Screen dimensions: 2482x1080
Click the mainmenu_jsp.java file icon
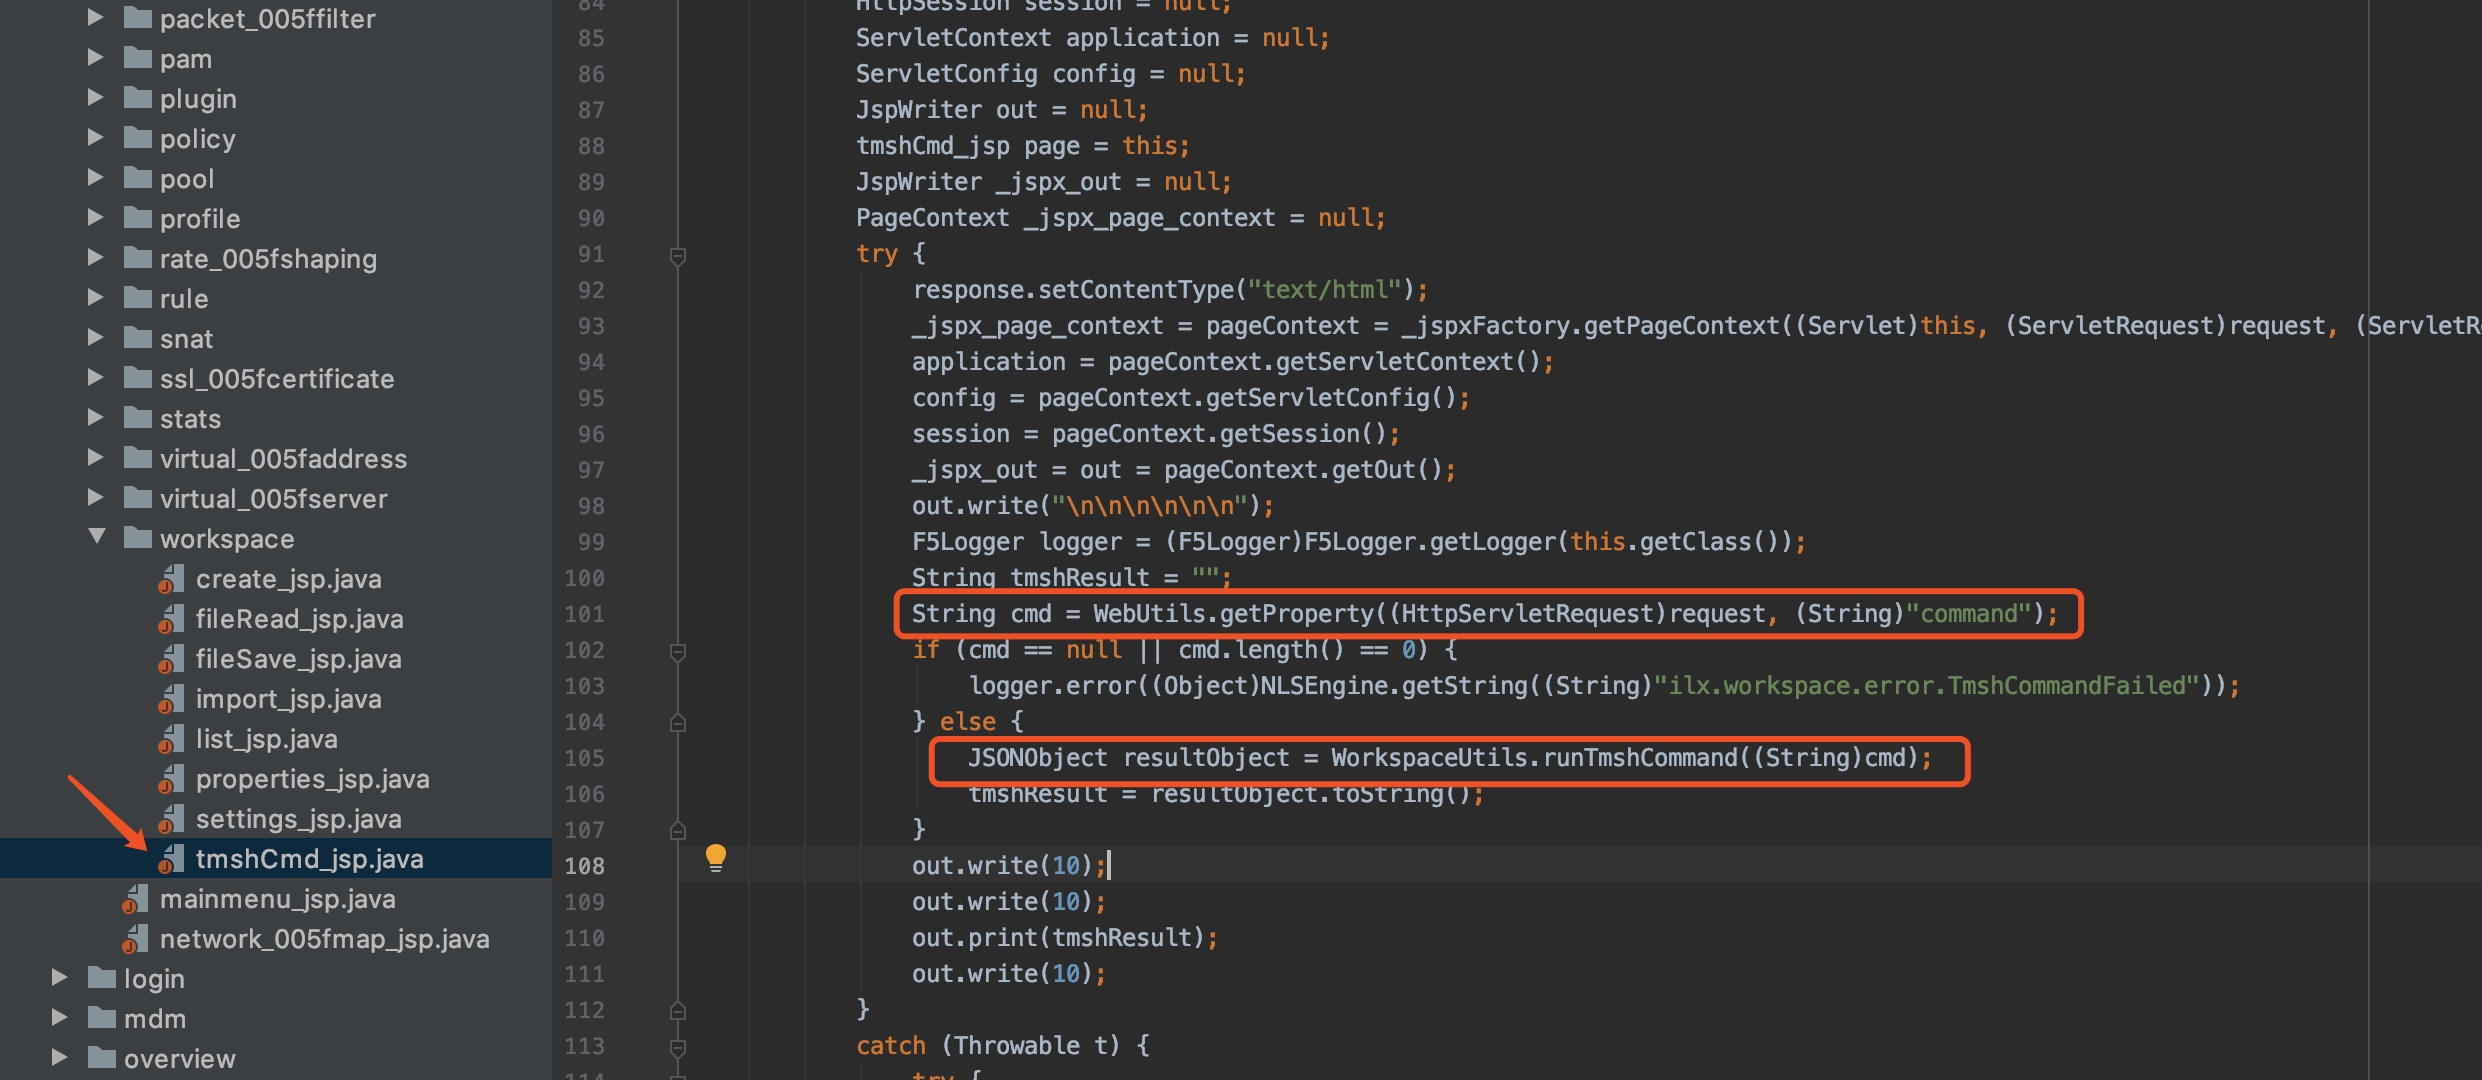pos(135,899)
